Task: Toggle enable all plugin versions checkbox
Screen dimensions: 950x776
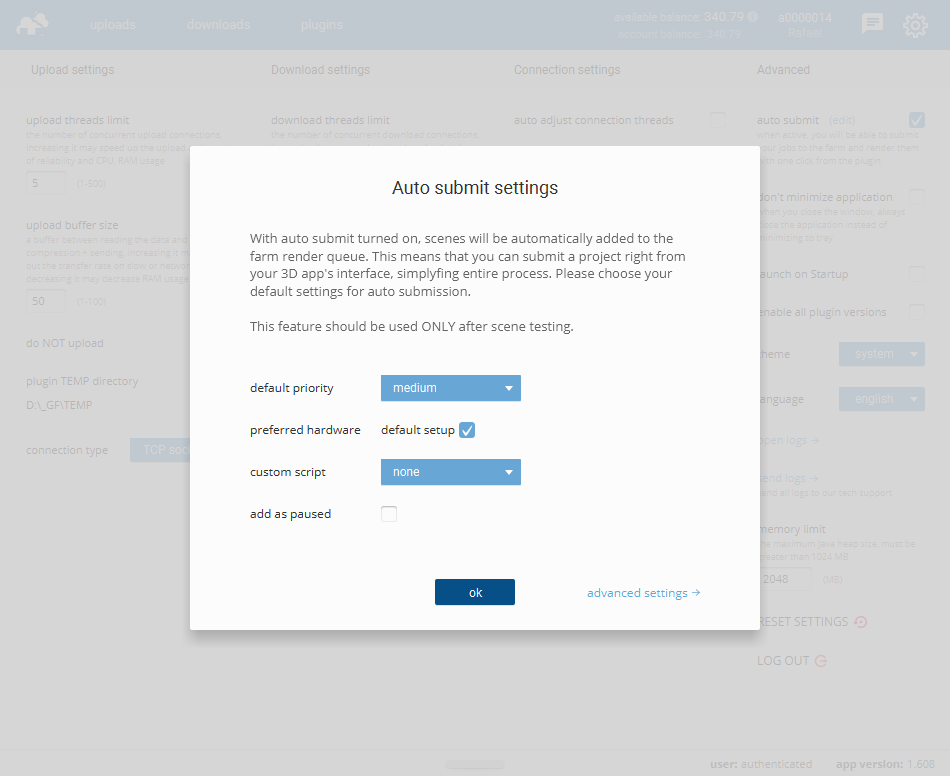Action: click(x=917, y=312)
